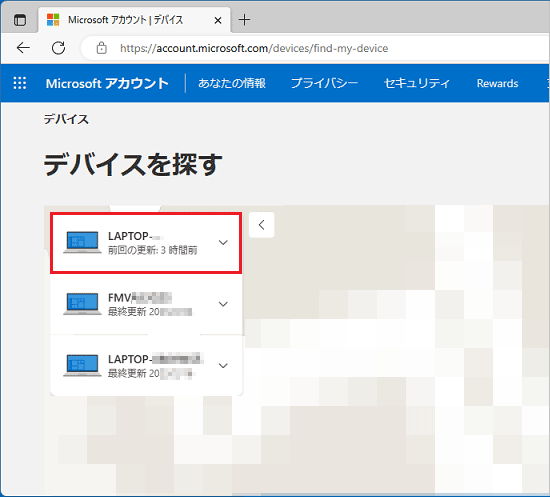Image resolution: width=550 pixels, height=497 pixels.
Task: Open the Microsoft app launcher grid
Action: coord(20,83)
